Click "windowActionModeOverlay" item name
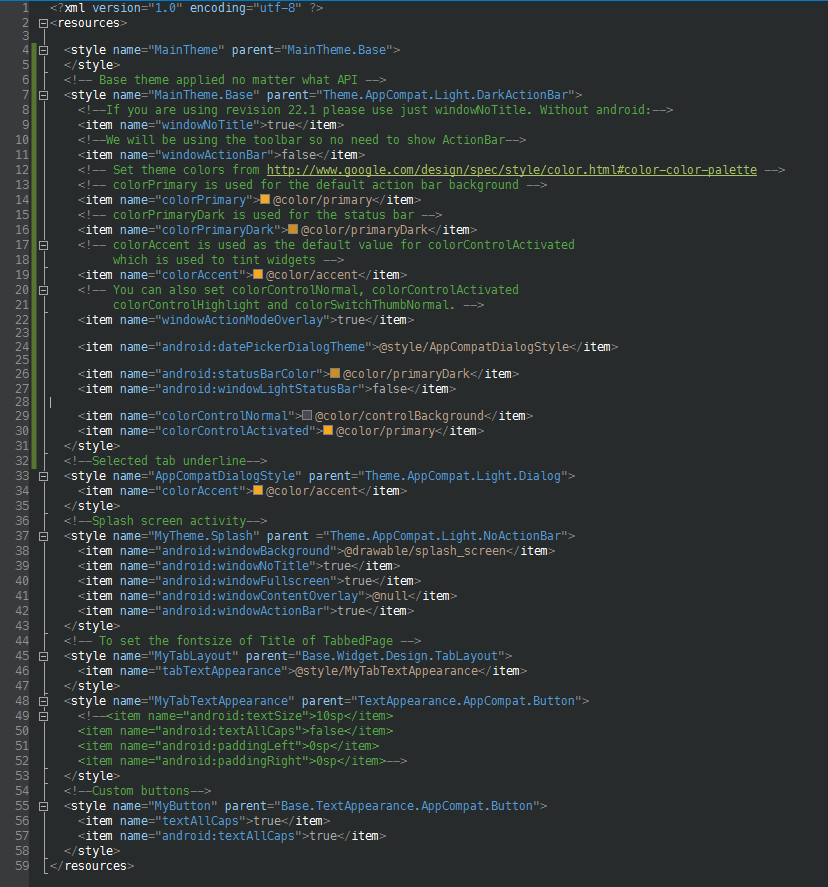The width and height of the screenshot is (828, 887). point(243,320)
